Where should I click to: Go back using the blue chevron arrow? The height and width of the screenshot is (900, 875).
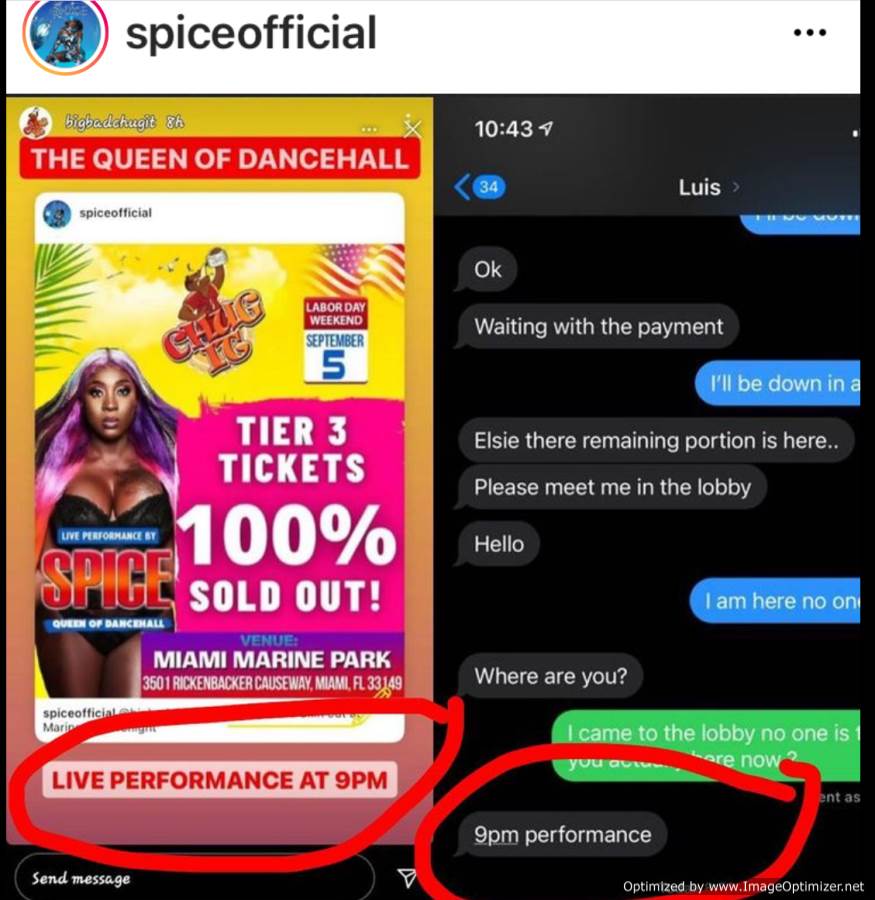click(462, 187)
